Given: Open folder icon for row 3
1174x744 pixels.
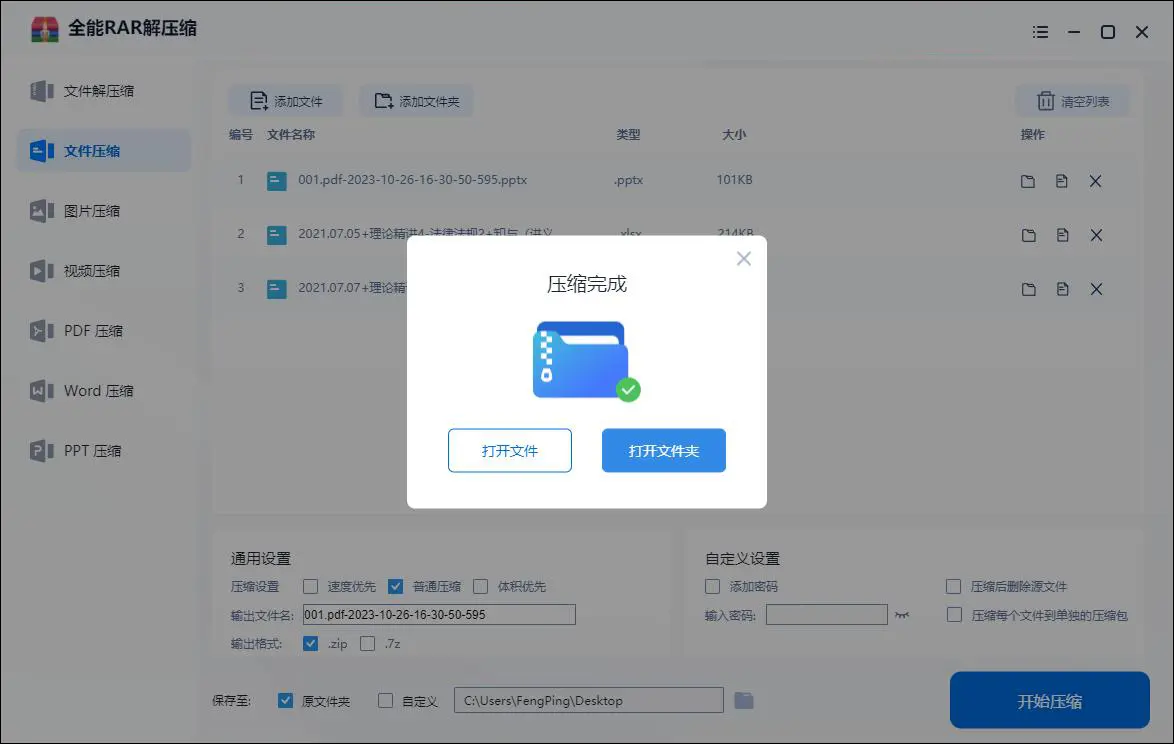Looking at the screenshot, I should coord(1029,289).
